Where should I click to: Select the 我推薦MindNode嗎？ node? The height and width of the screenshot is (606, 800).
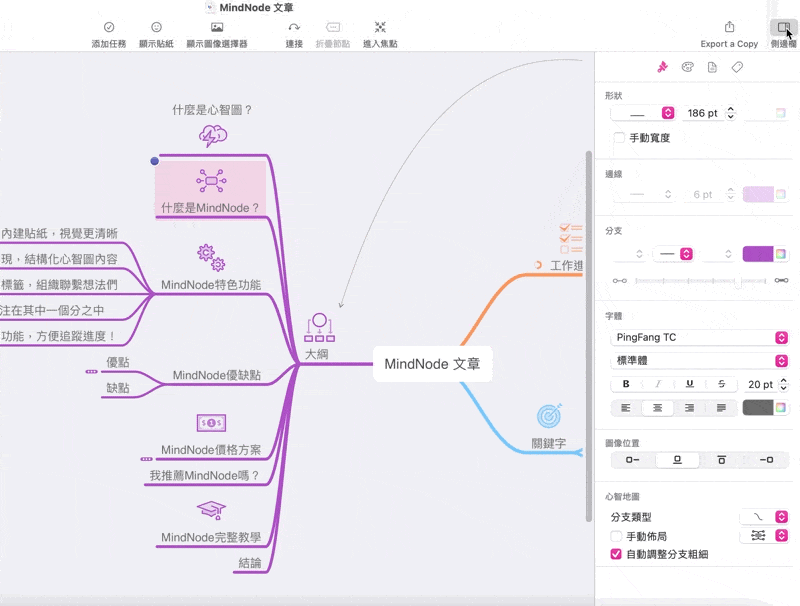point(204,475)
